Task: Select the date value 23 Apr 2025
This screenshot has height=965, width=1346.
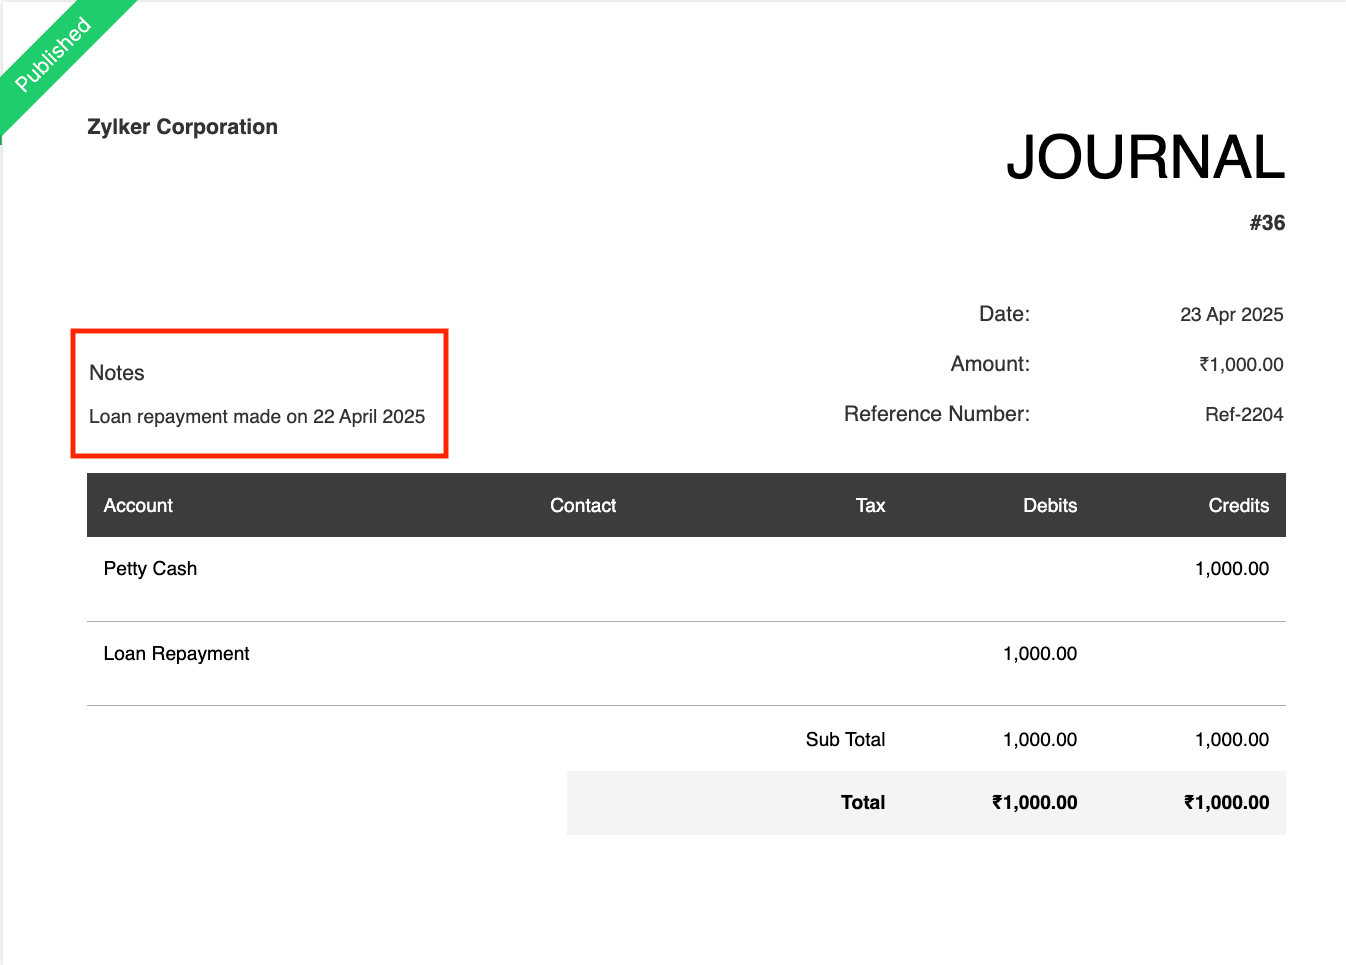Action: pos(1232,314)
